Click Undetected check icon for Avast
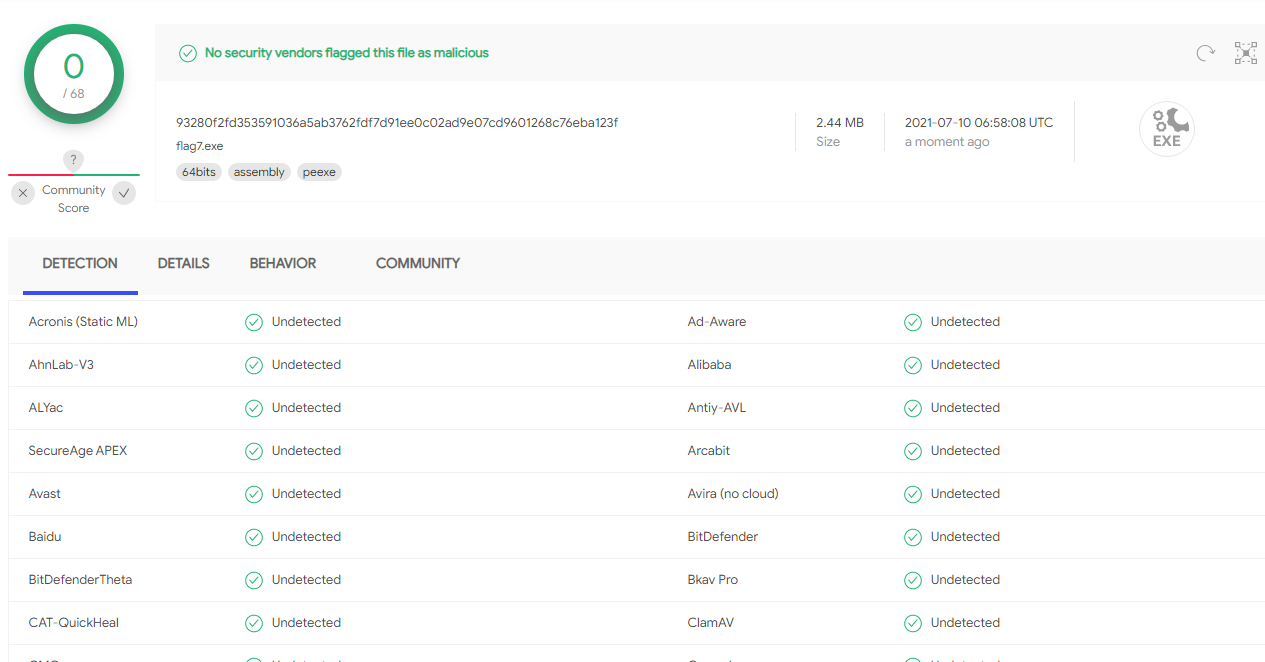 (x=254, y=494)
